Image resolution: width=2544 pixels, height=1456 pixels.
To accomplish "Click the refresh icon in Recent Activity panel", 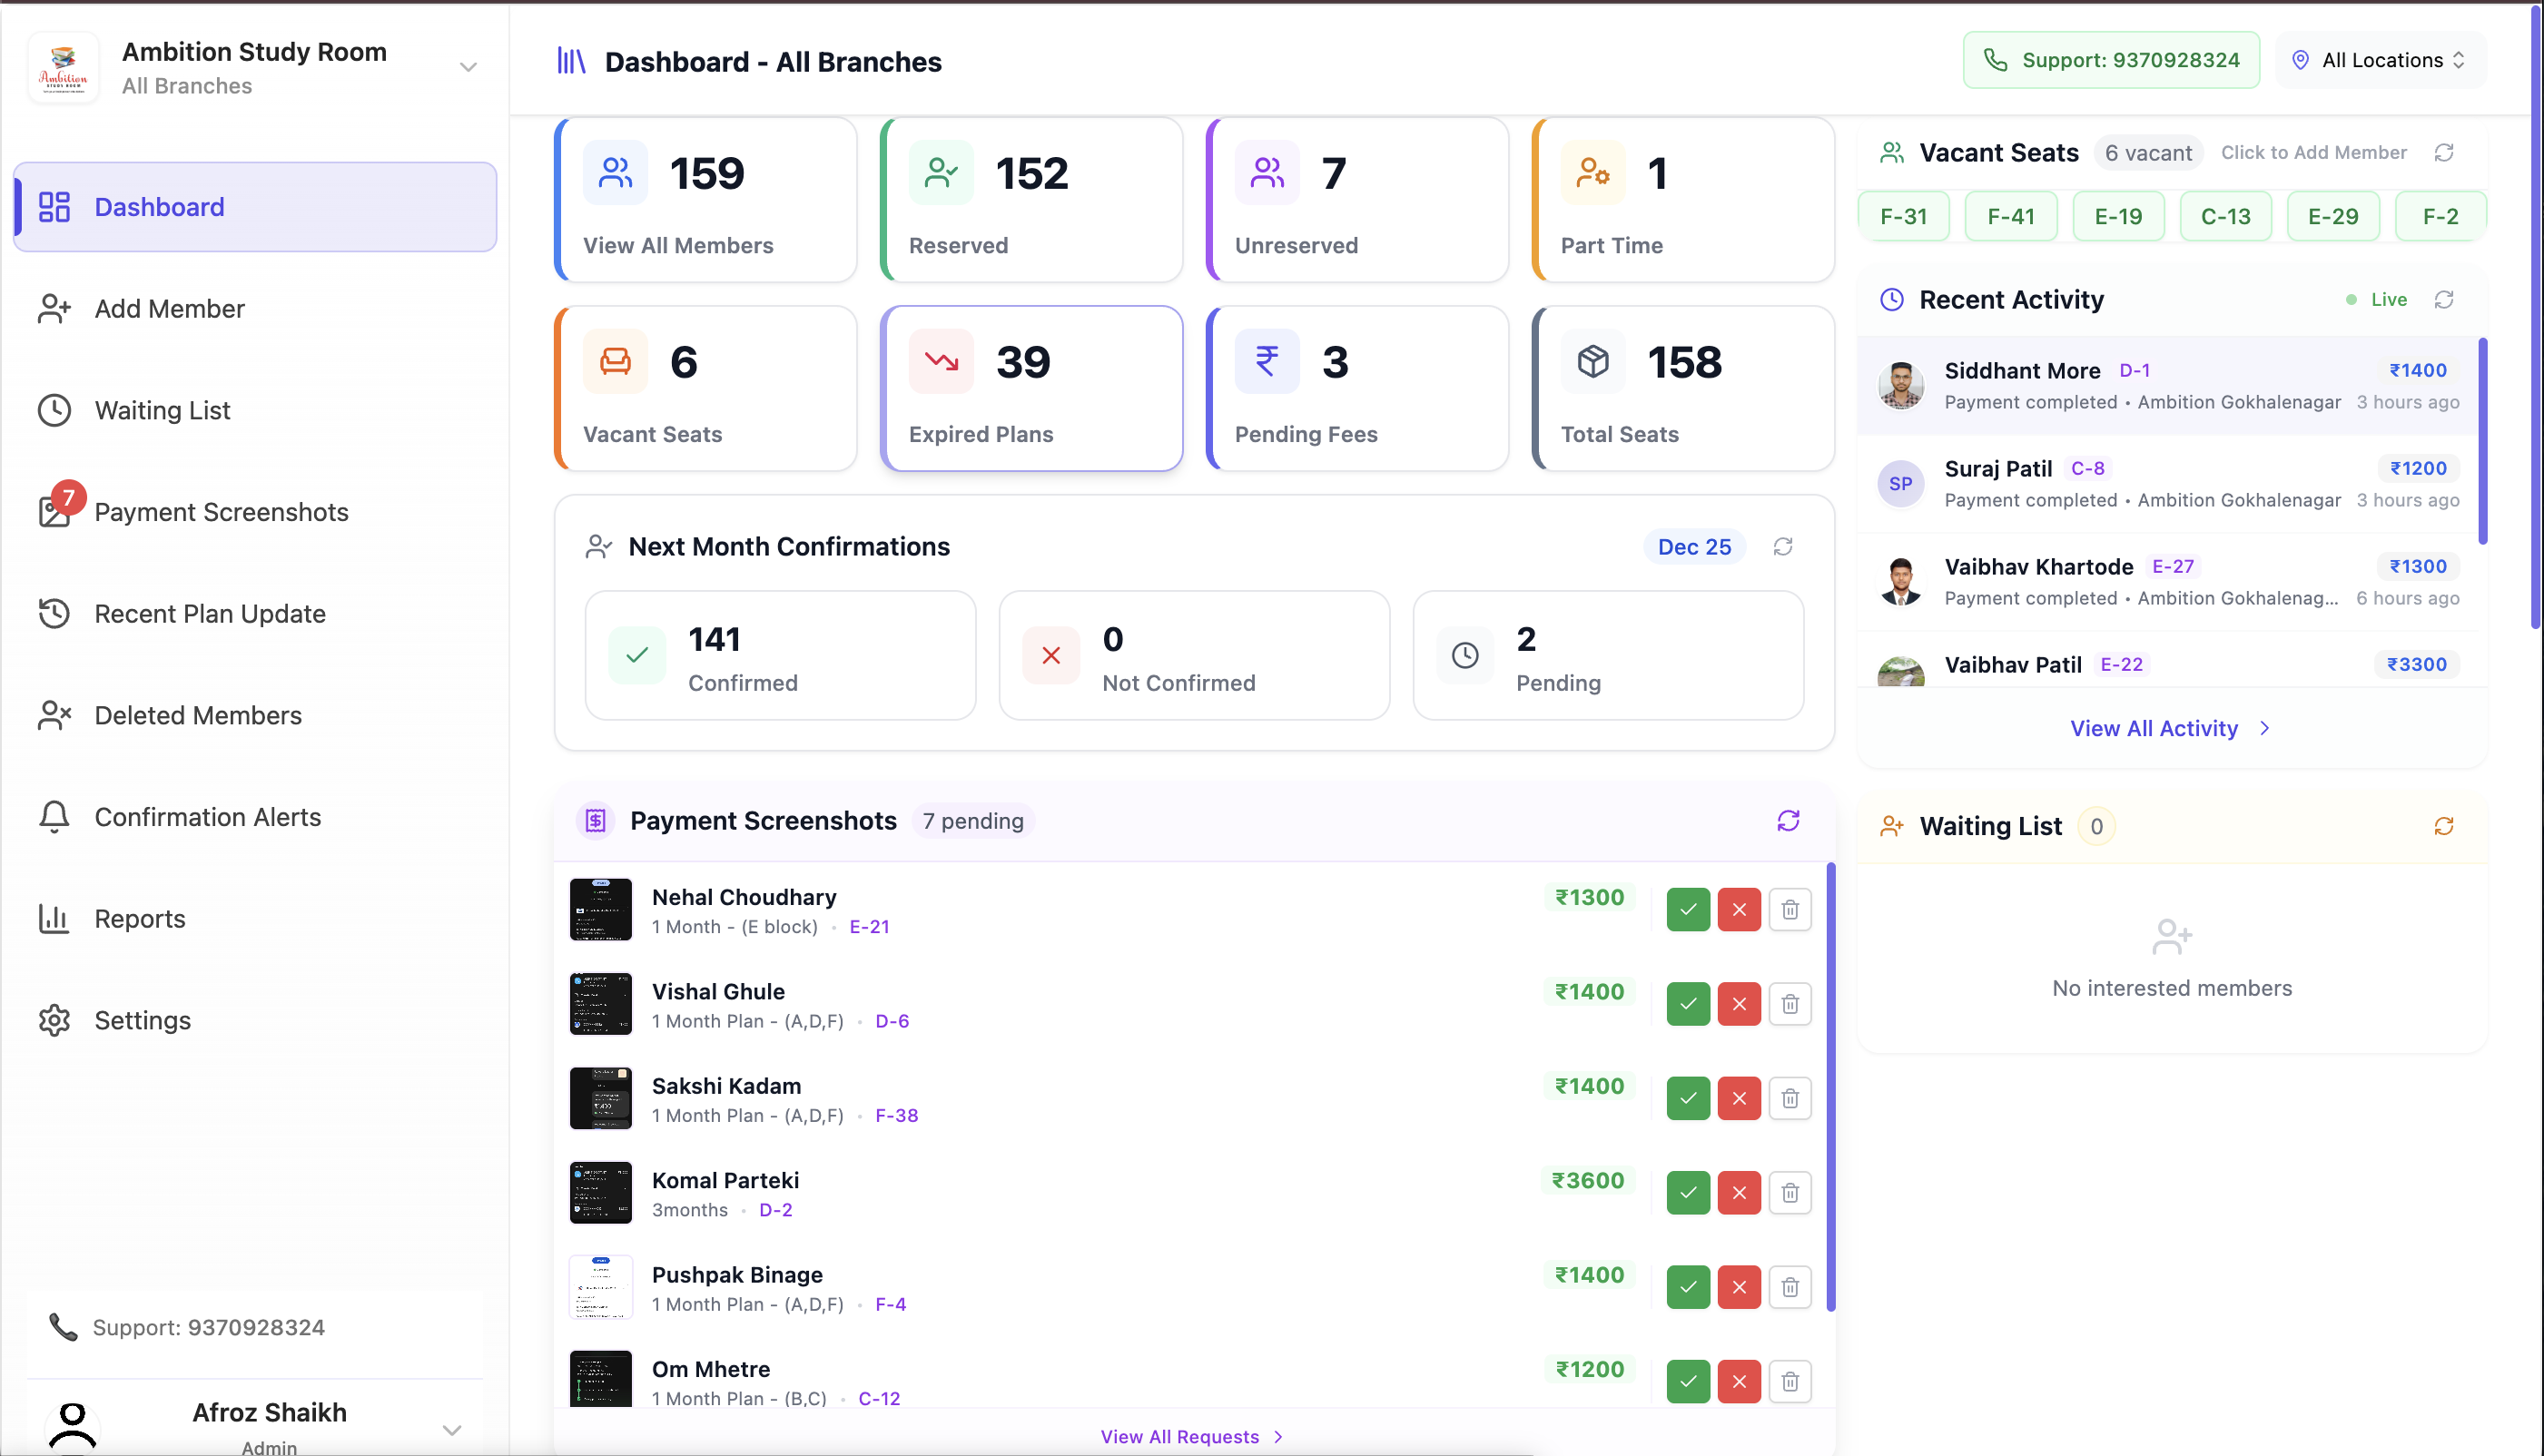I will click(2446, 299).
